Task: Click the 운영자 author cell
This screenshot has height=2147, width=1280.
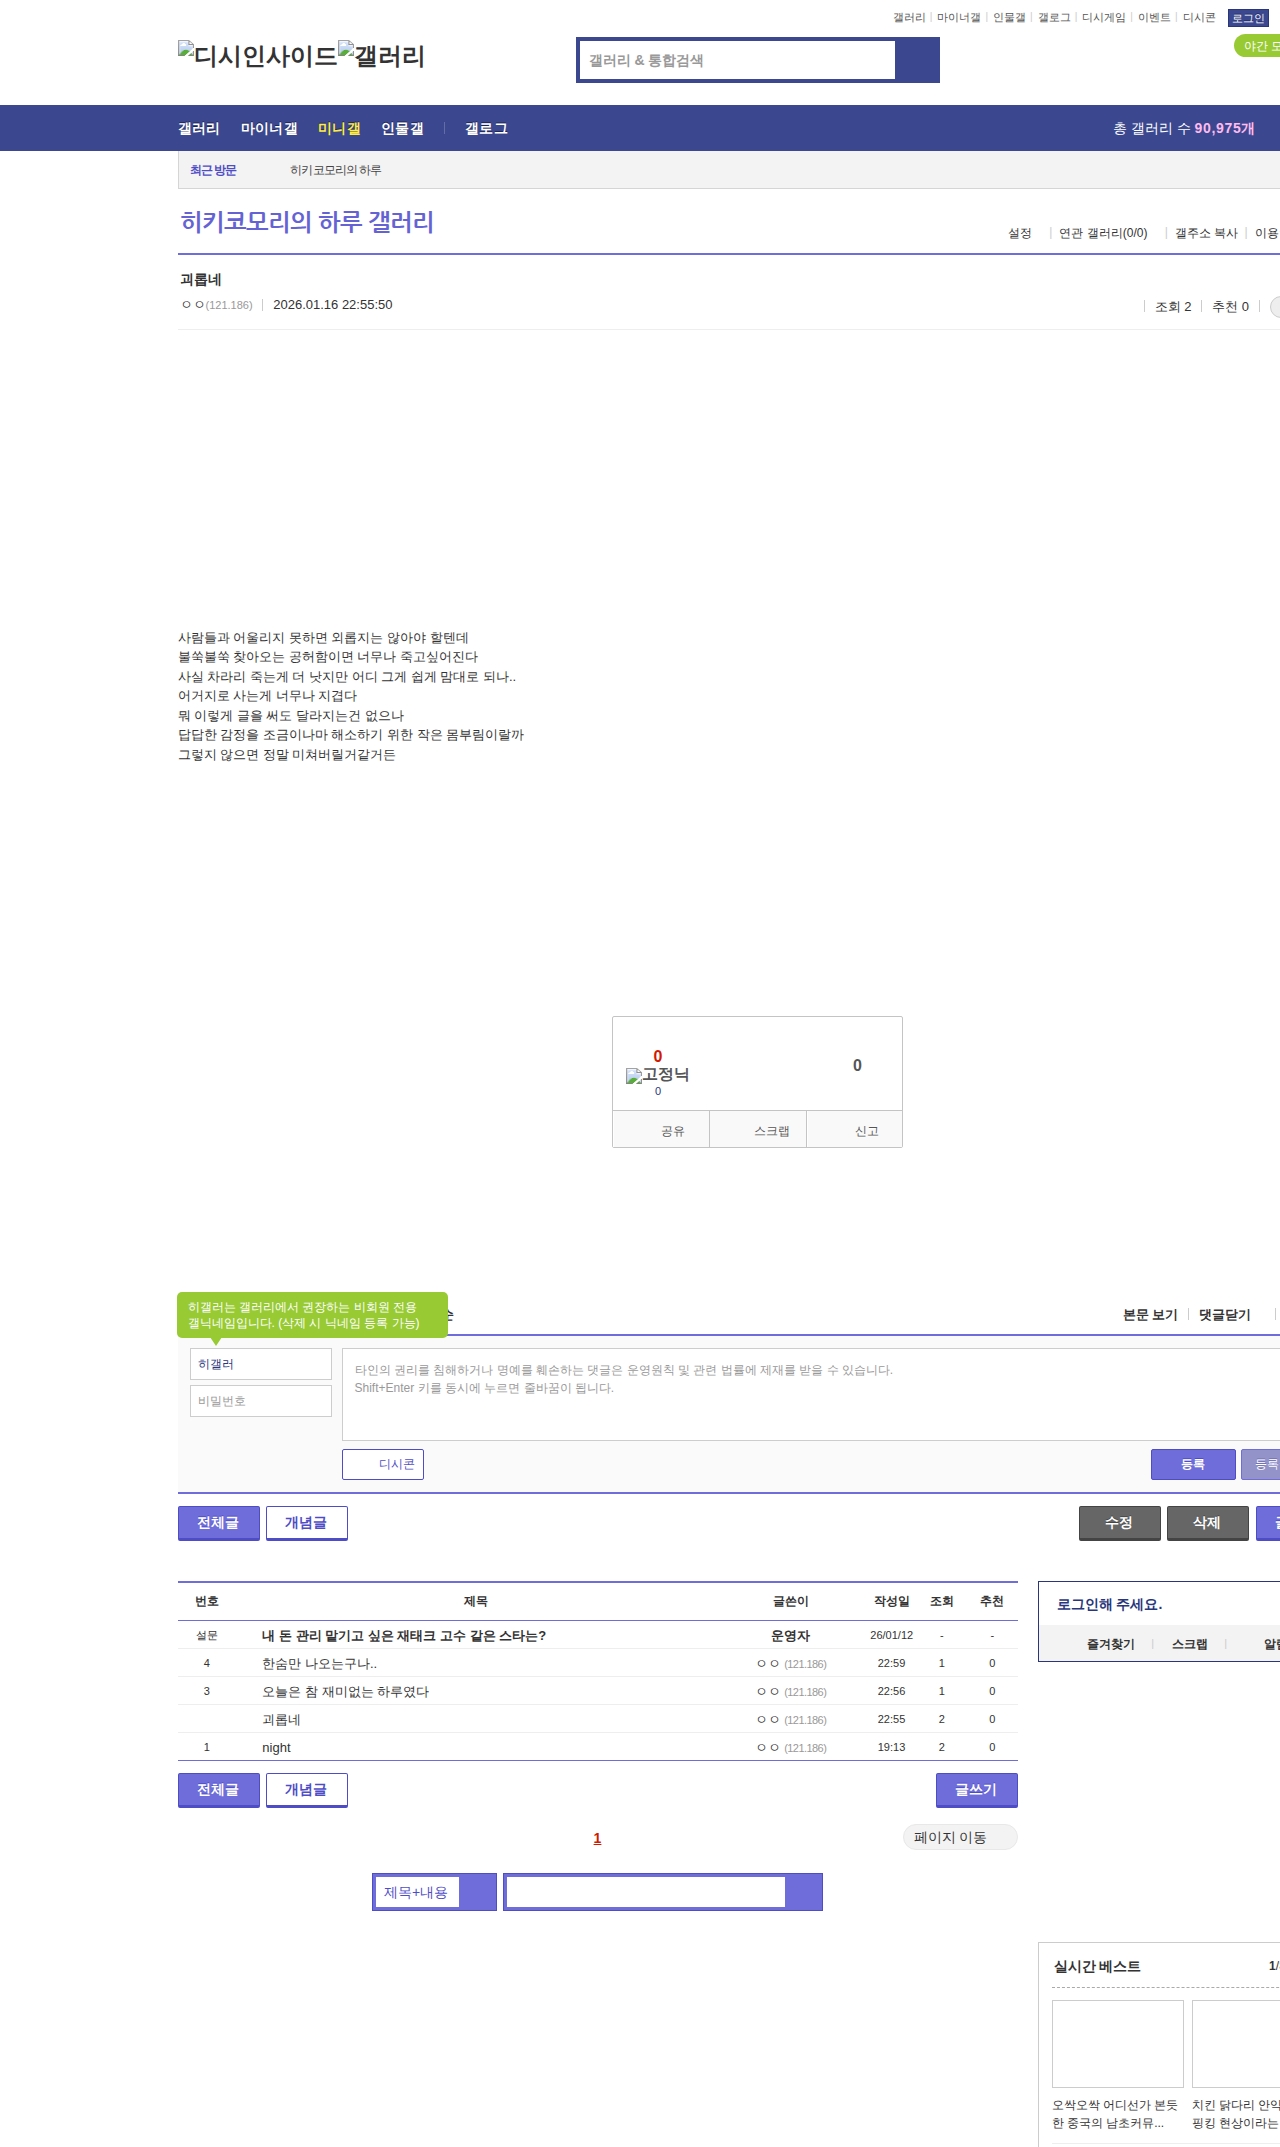Action: pyautogui.click(x=790, y=1635)
